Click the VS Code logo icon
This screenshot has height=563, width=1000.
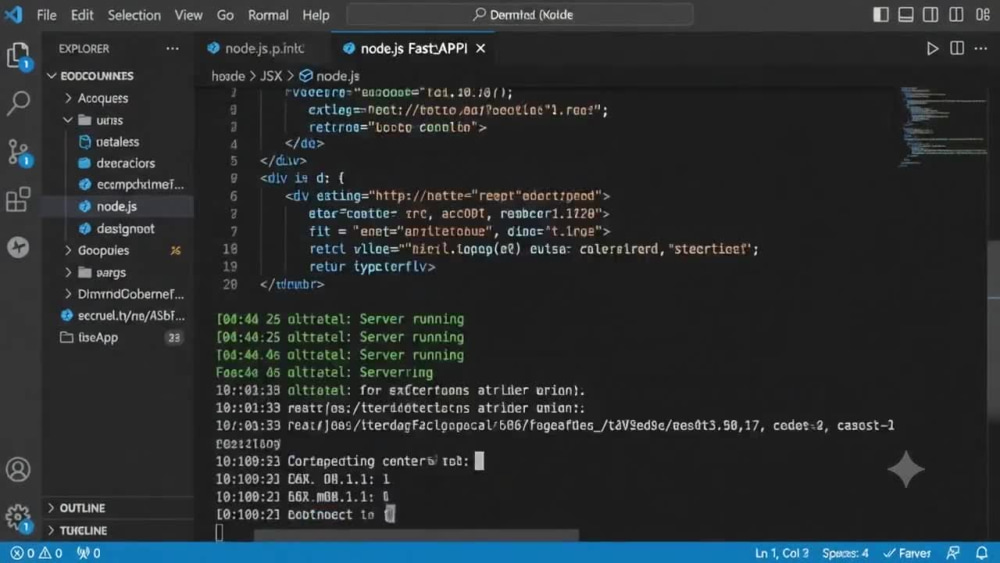pos(13,14)
